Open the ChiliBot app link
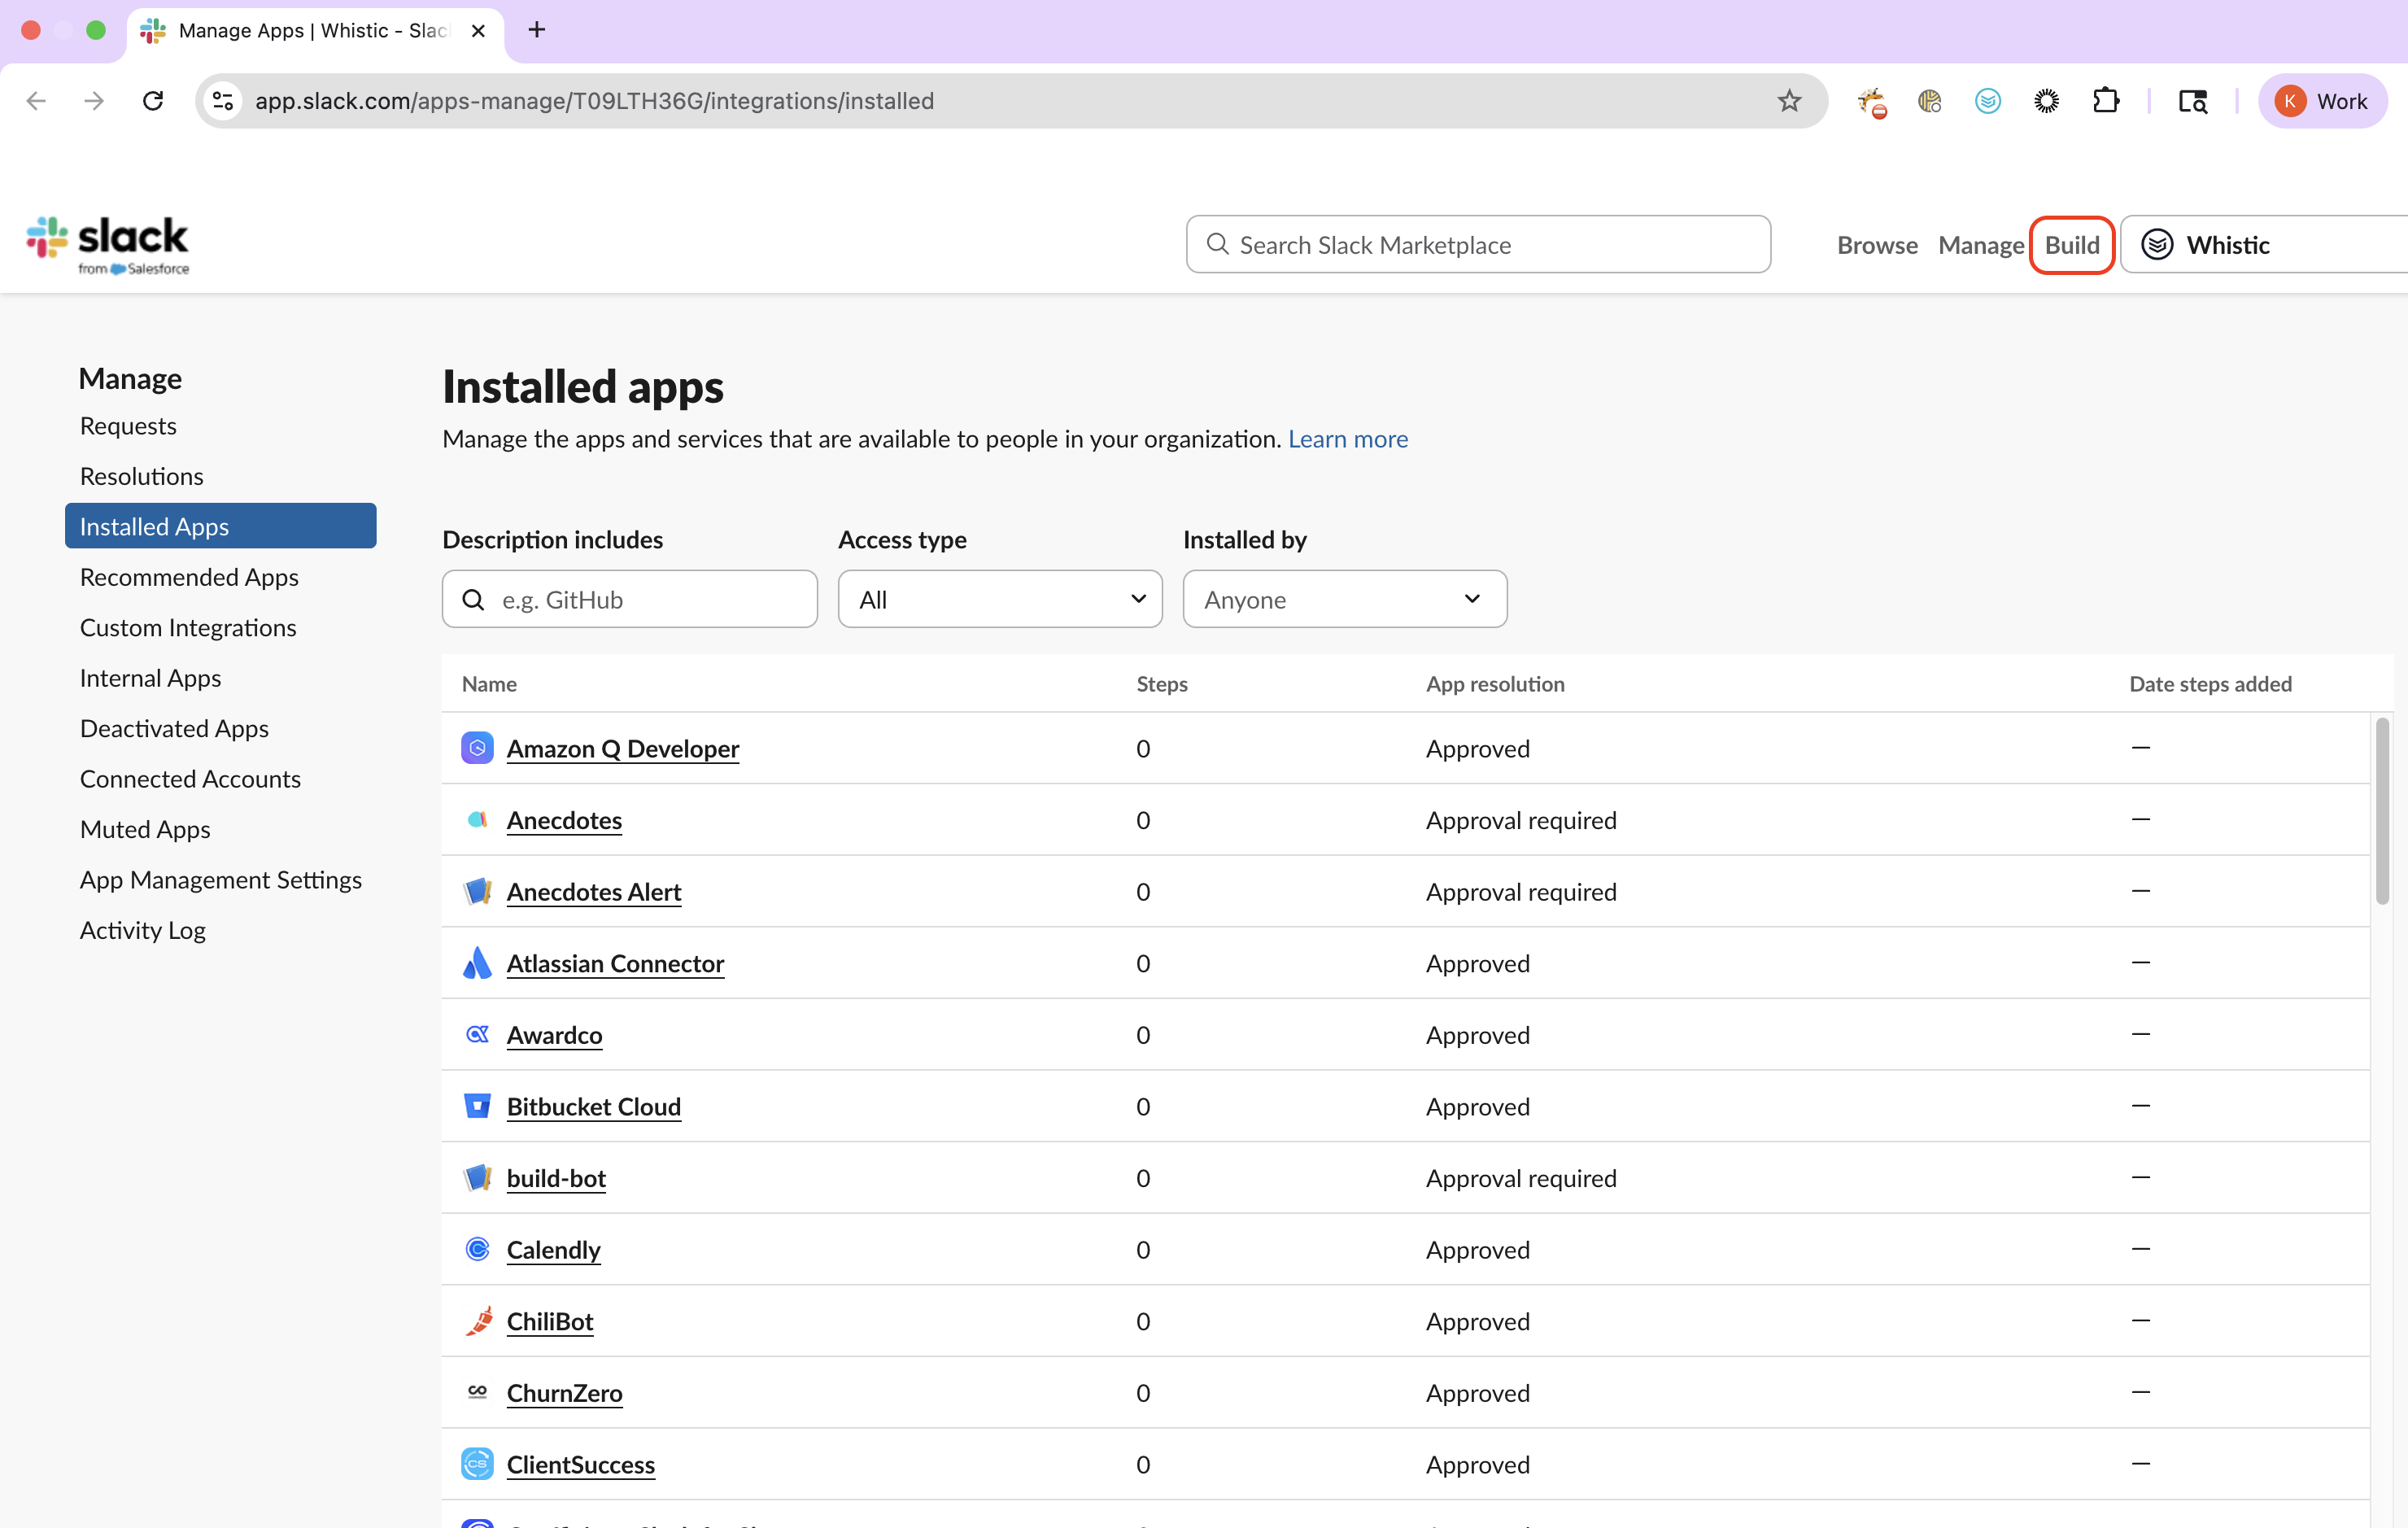This screenshot has width=2408, height=1528. point(550,1321)
